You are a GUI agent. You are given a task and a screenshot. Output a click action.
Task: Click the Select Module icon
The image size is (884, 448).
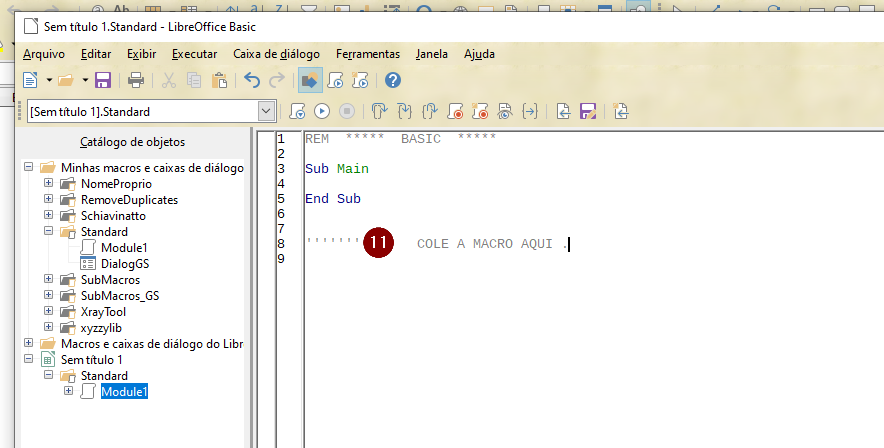360,81
